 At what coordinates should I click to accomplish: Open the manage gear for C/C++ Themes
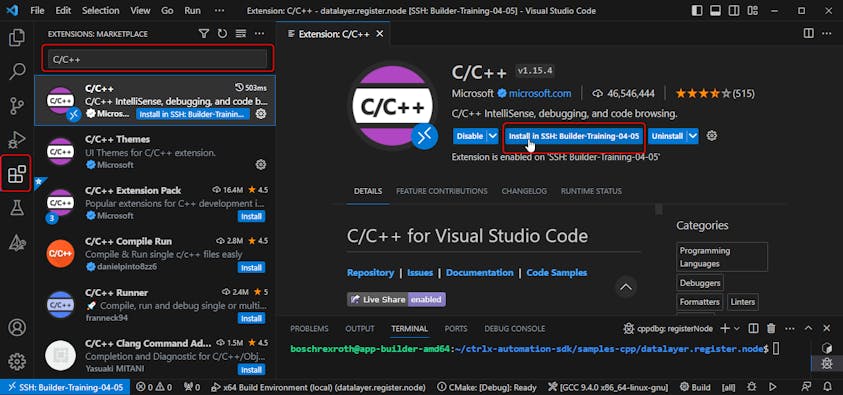click(x=261, y=164)
